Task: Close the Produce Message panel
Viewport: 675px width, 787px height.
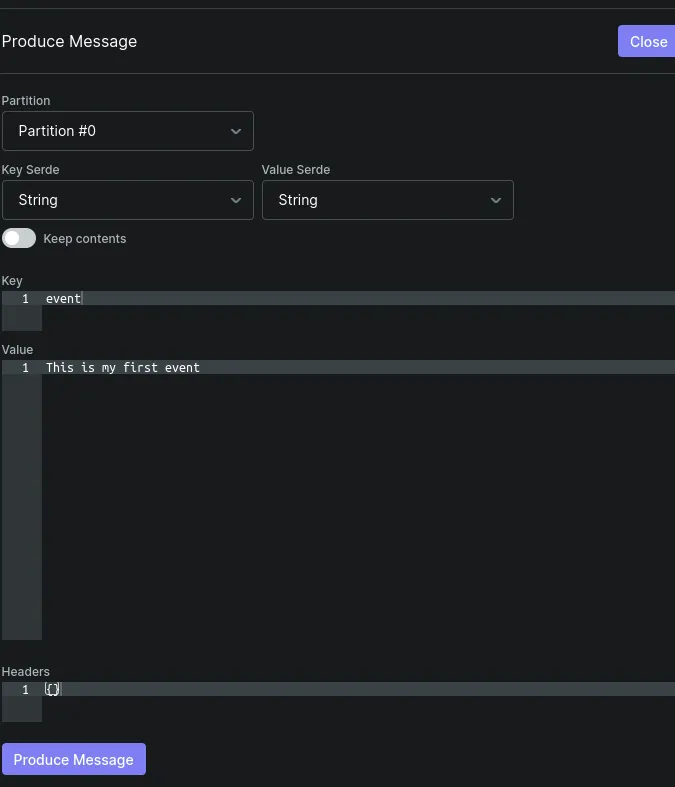Action: (646, 41)
